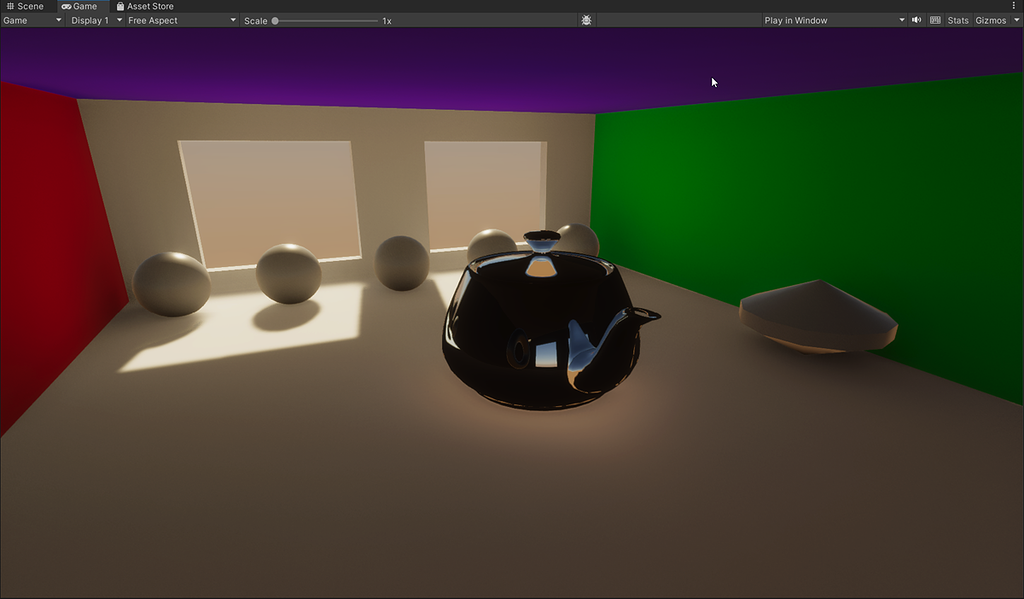Click the grid icon on the Scene tab
The height and width of the screenshot is (599, 1024).
tap(9, 5)
